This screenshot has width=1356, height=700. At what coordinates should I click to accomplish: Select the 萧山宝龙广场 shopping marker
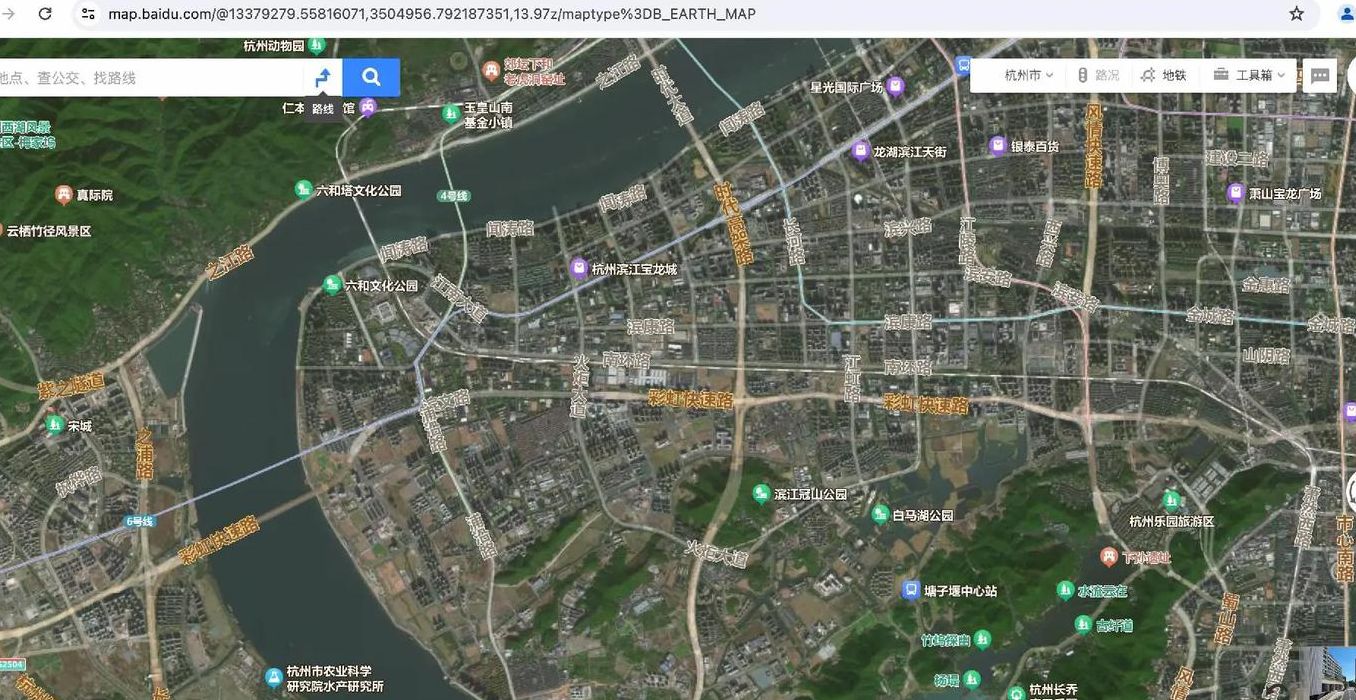pos(1235,193)
